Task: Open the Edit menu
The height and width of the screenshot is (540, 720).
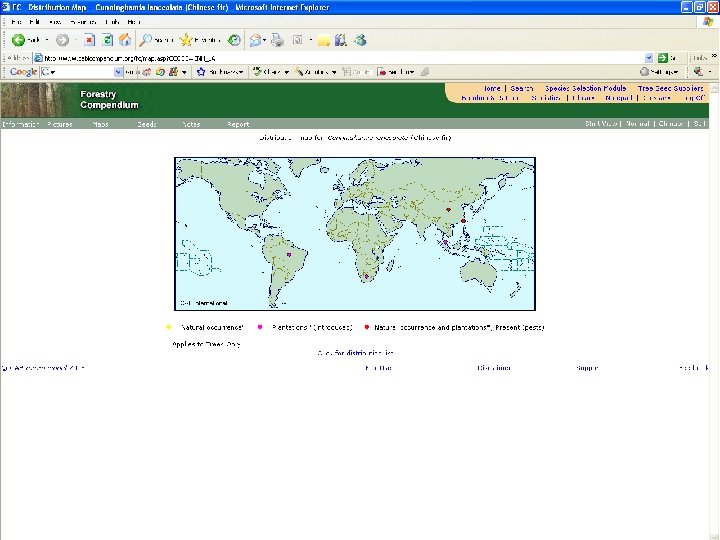Action: [34, 22]
